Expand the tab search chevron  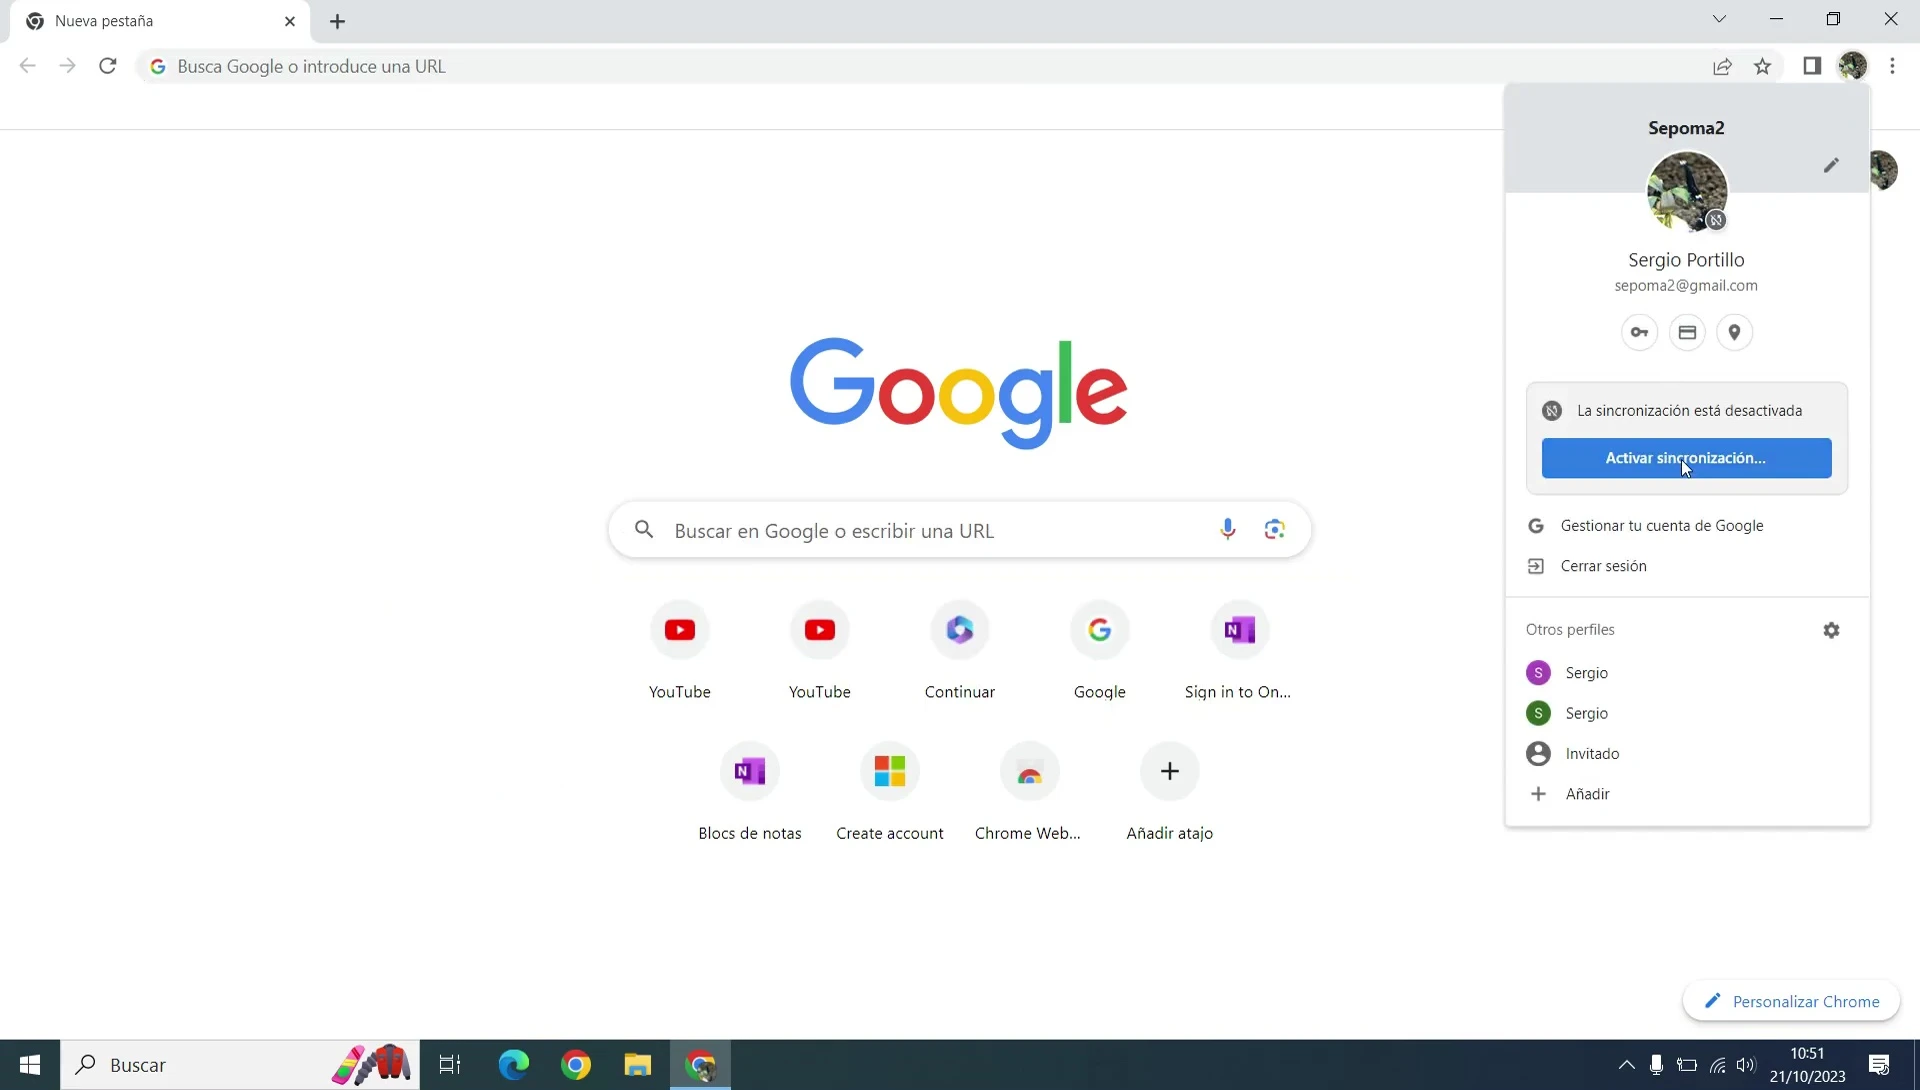1719,19
